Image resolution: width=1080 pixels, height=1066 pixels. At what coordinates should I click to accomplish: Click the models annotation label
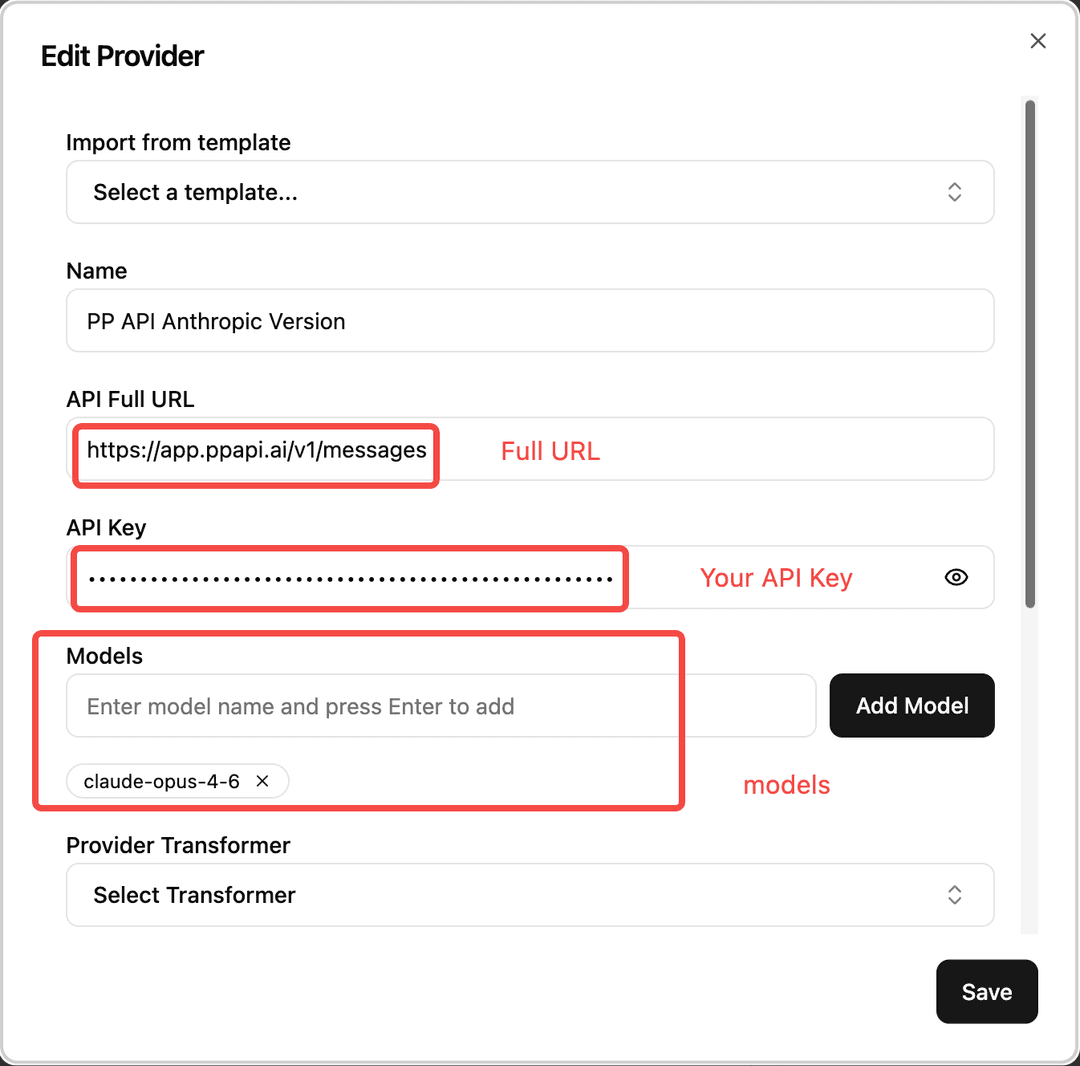[x=786, y=785]
